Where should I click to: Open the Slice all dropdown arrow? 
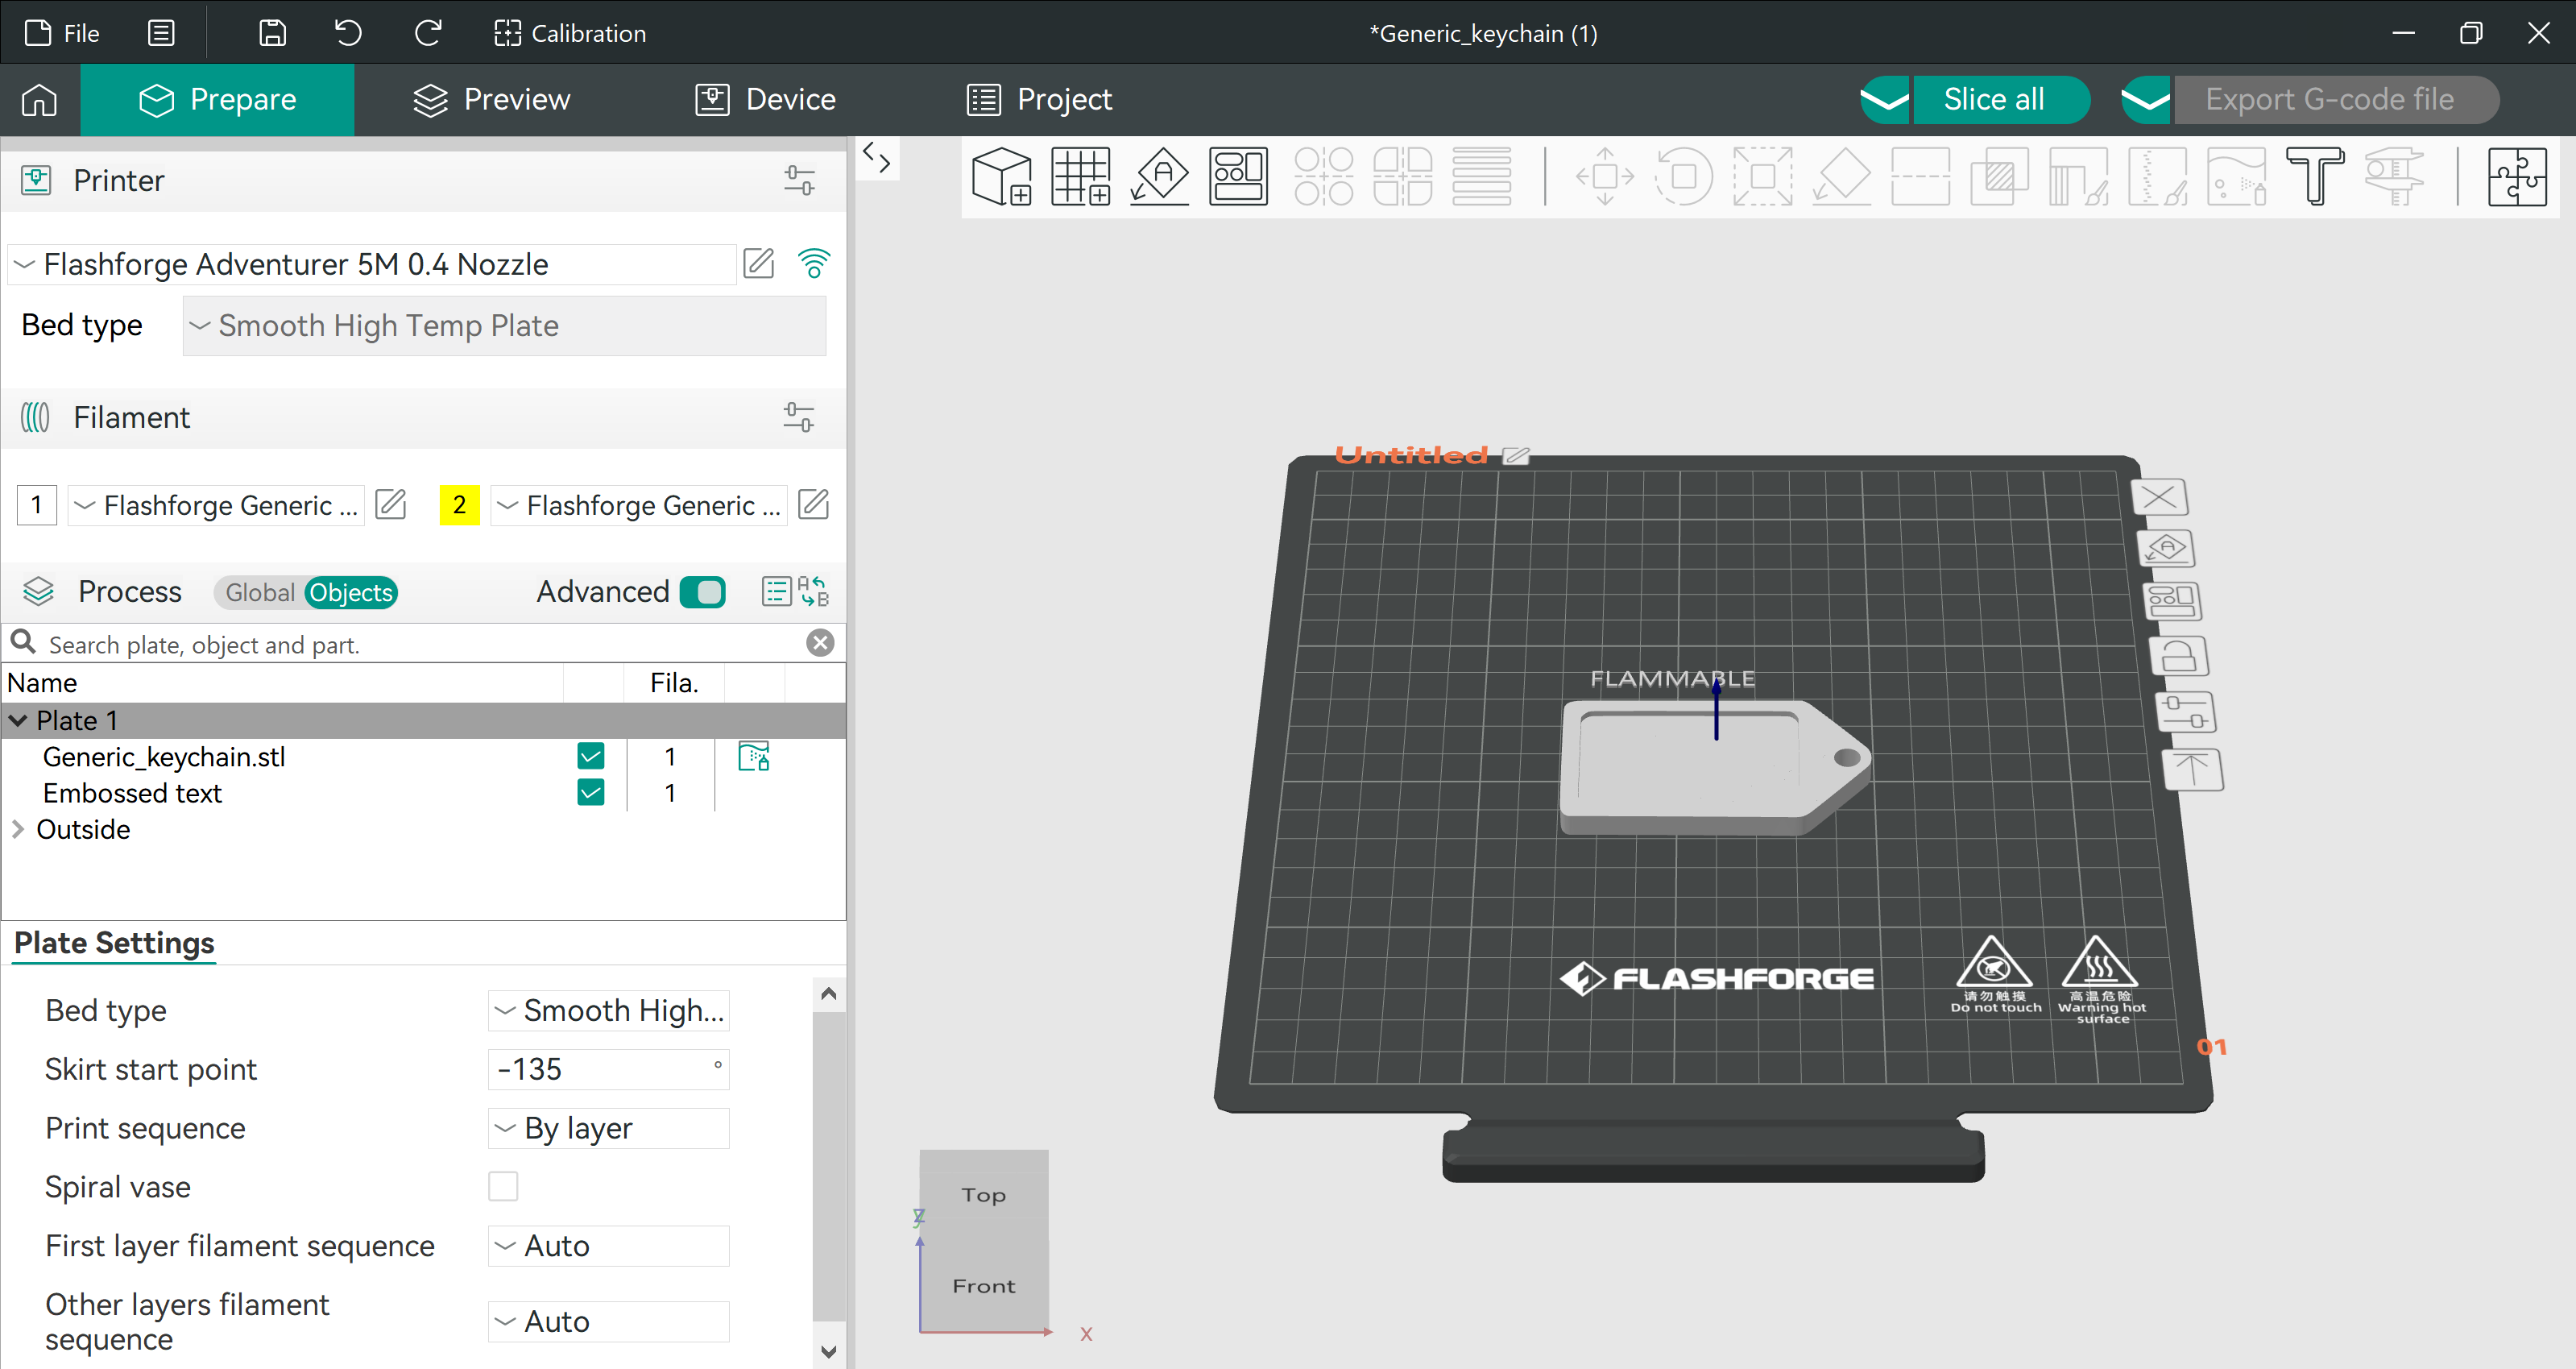coord(1885,99)
